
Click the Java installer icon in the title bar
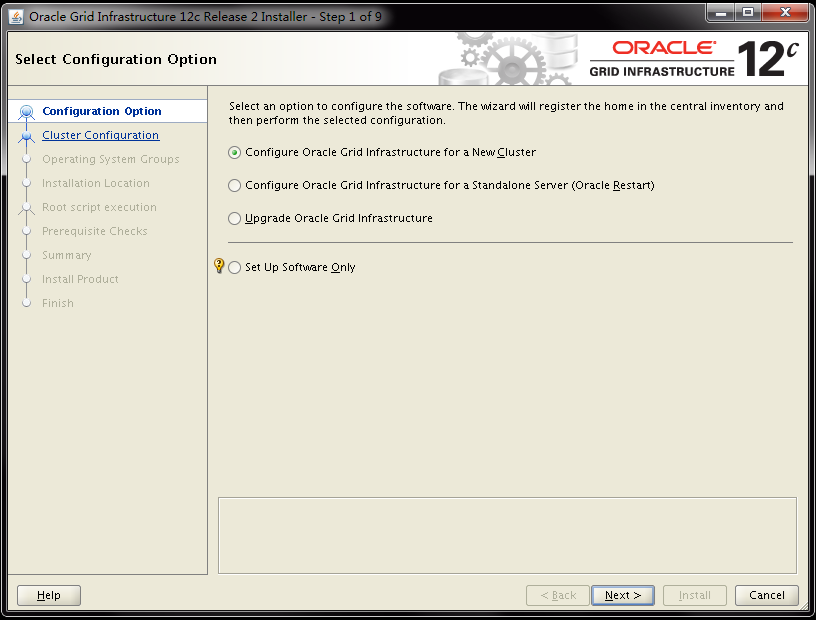click(x=16, y=17)
